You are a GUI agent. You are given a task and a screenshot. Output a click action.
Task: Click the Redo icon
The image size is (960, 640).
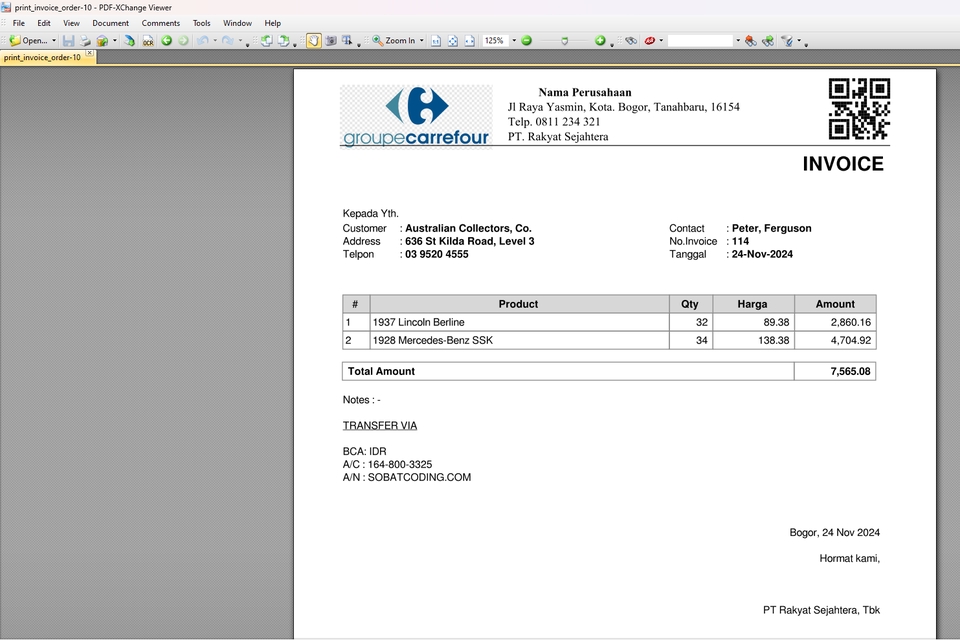click(228, 40)
